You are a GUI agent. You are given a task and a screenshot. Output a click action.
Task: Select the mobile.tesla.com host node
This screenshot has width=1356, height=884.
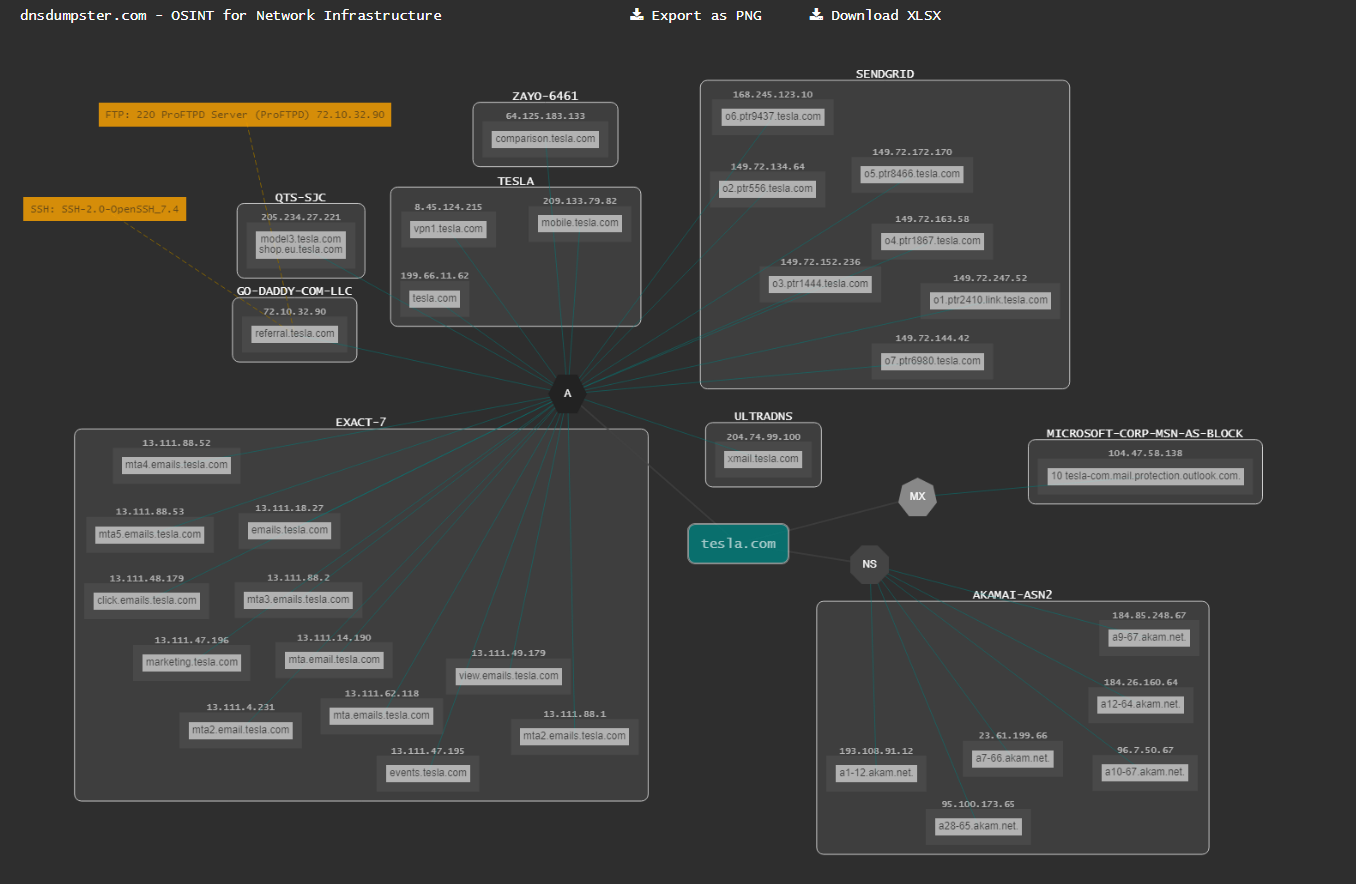tap(579, 223)
